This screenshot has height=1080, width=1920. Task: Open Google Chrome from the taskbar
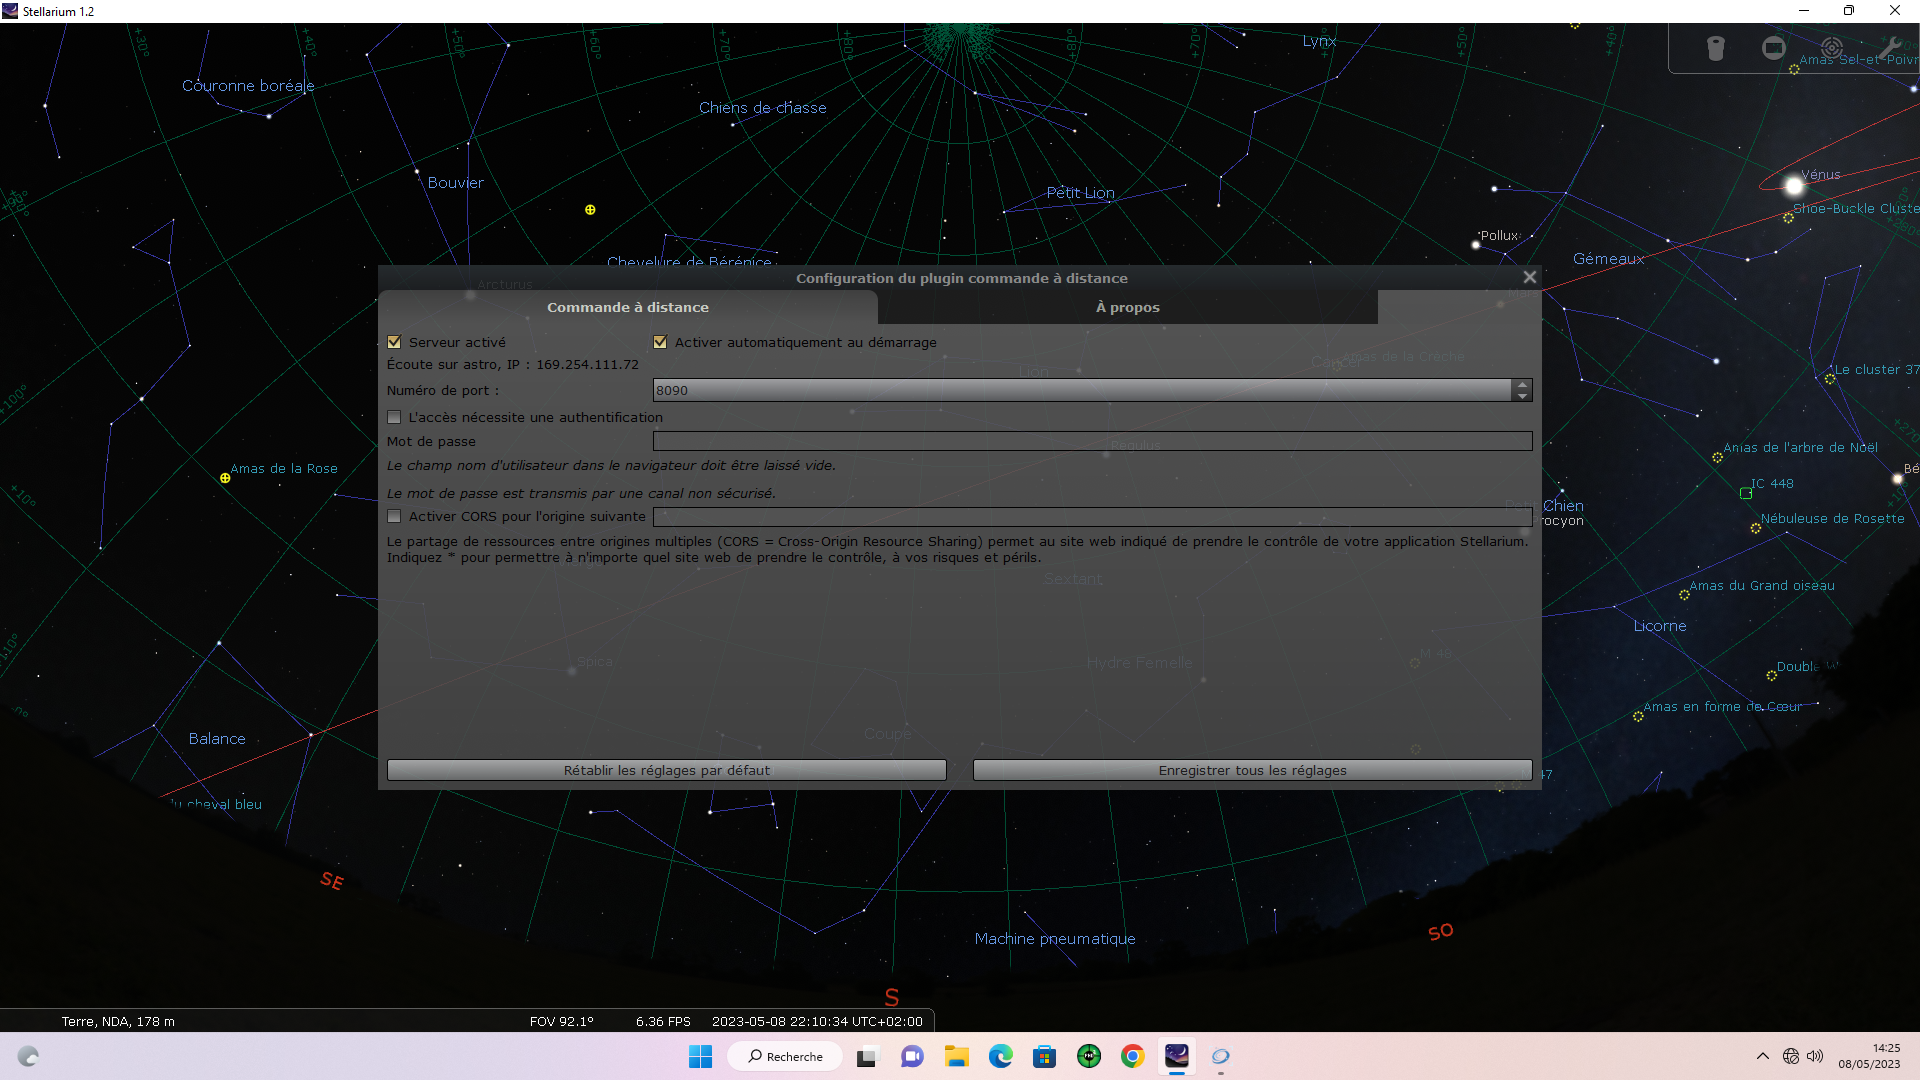(1132, 1056)
